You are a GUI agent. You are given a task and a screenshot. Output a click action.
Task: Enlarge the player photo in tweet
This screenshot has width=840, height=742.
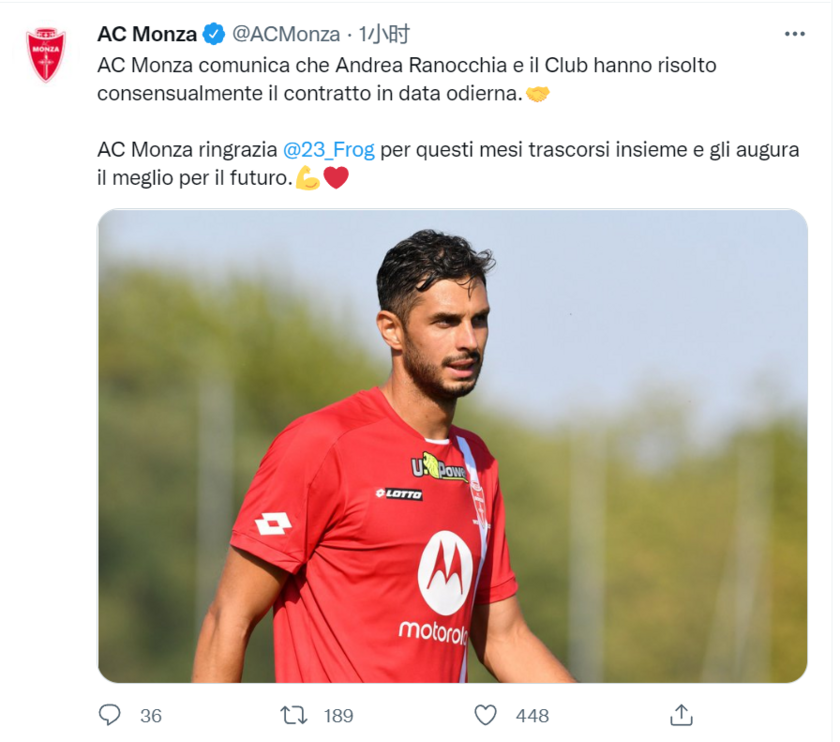[x=452, y=446]
